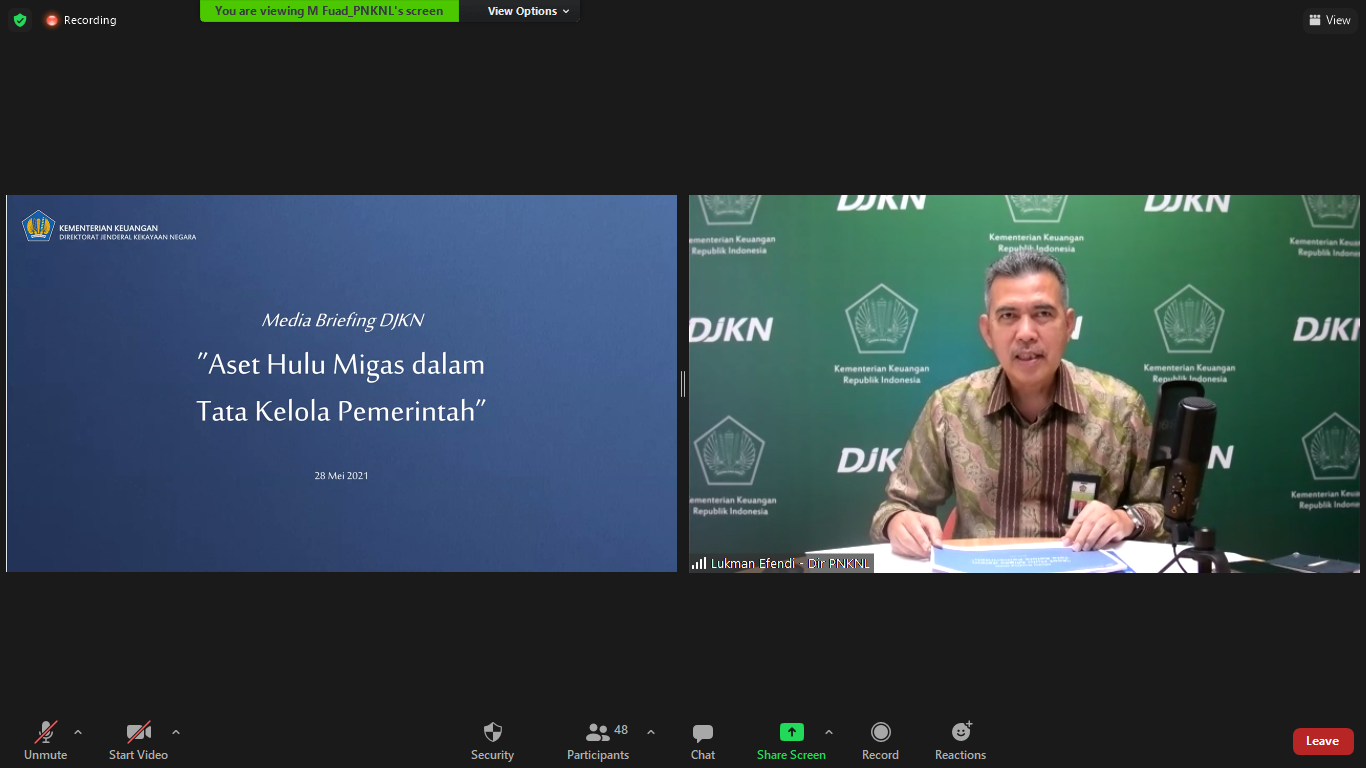Viewport: 1366px width, 768px height.
Task: Expand share options arrow beside Share Screen
Action: 829,732
